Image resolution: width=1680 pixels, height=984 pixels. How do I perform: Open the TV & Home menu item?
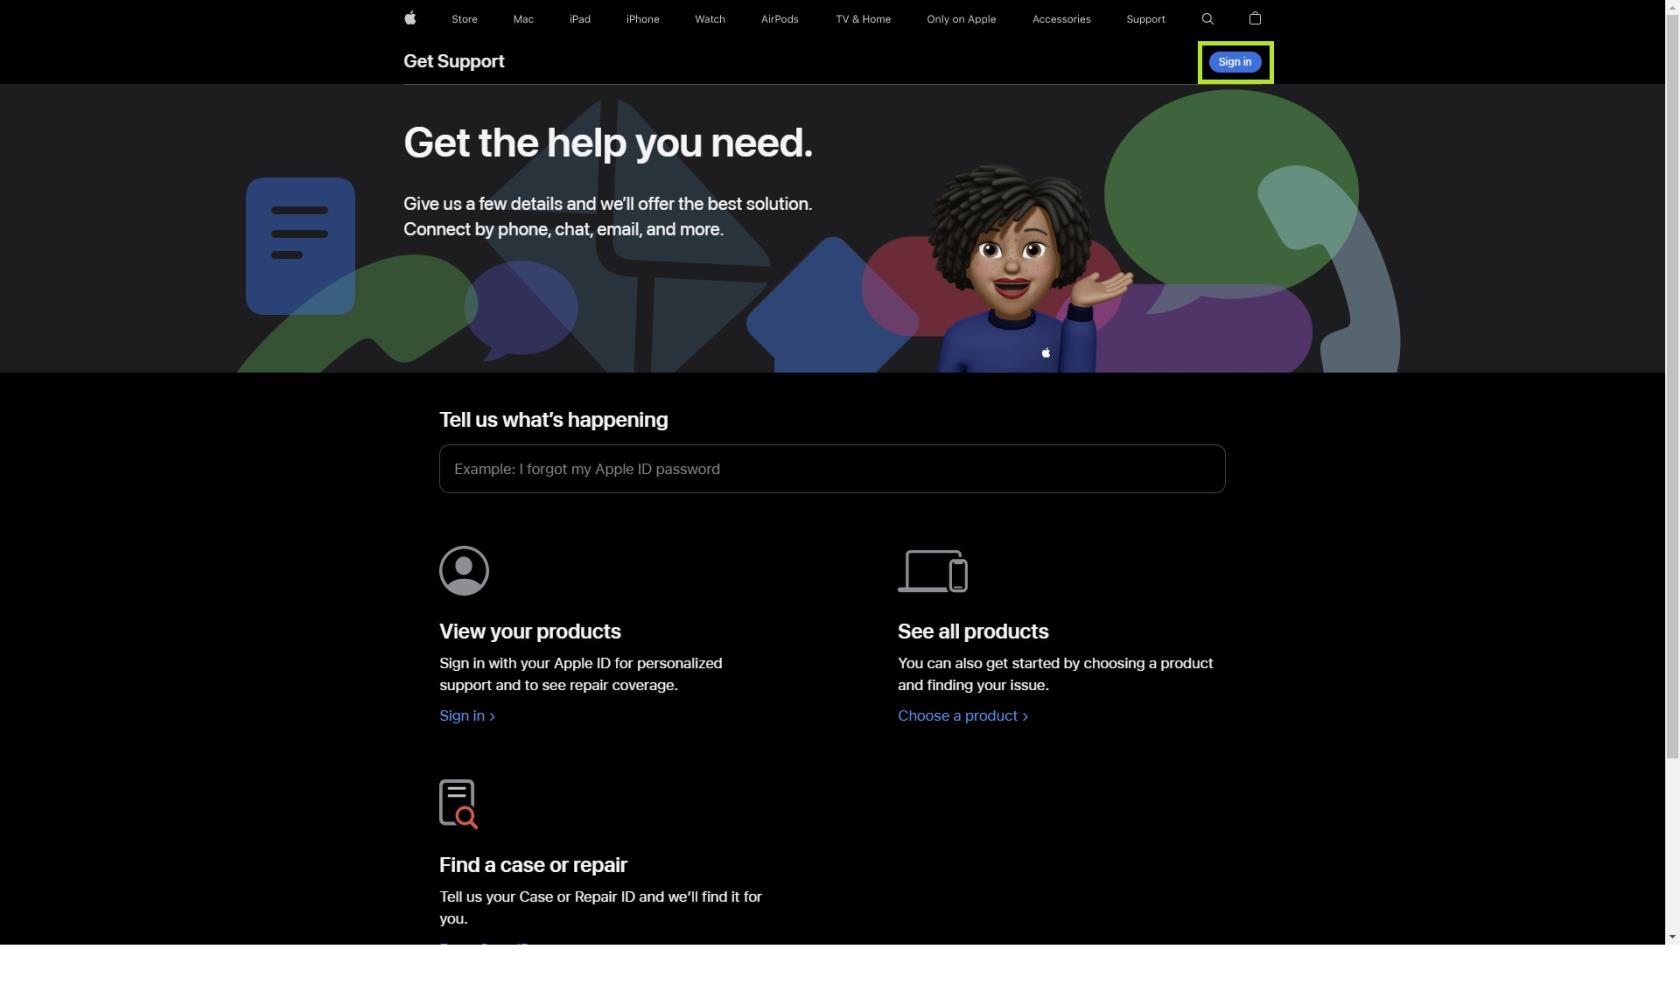click(x=863, y=19)
